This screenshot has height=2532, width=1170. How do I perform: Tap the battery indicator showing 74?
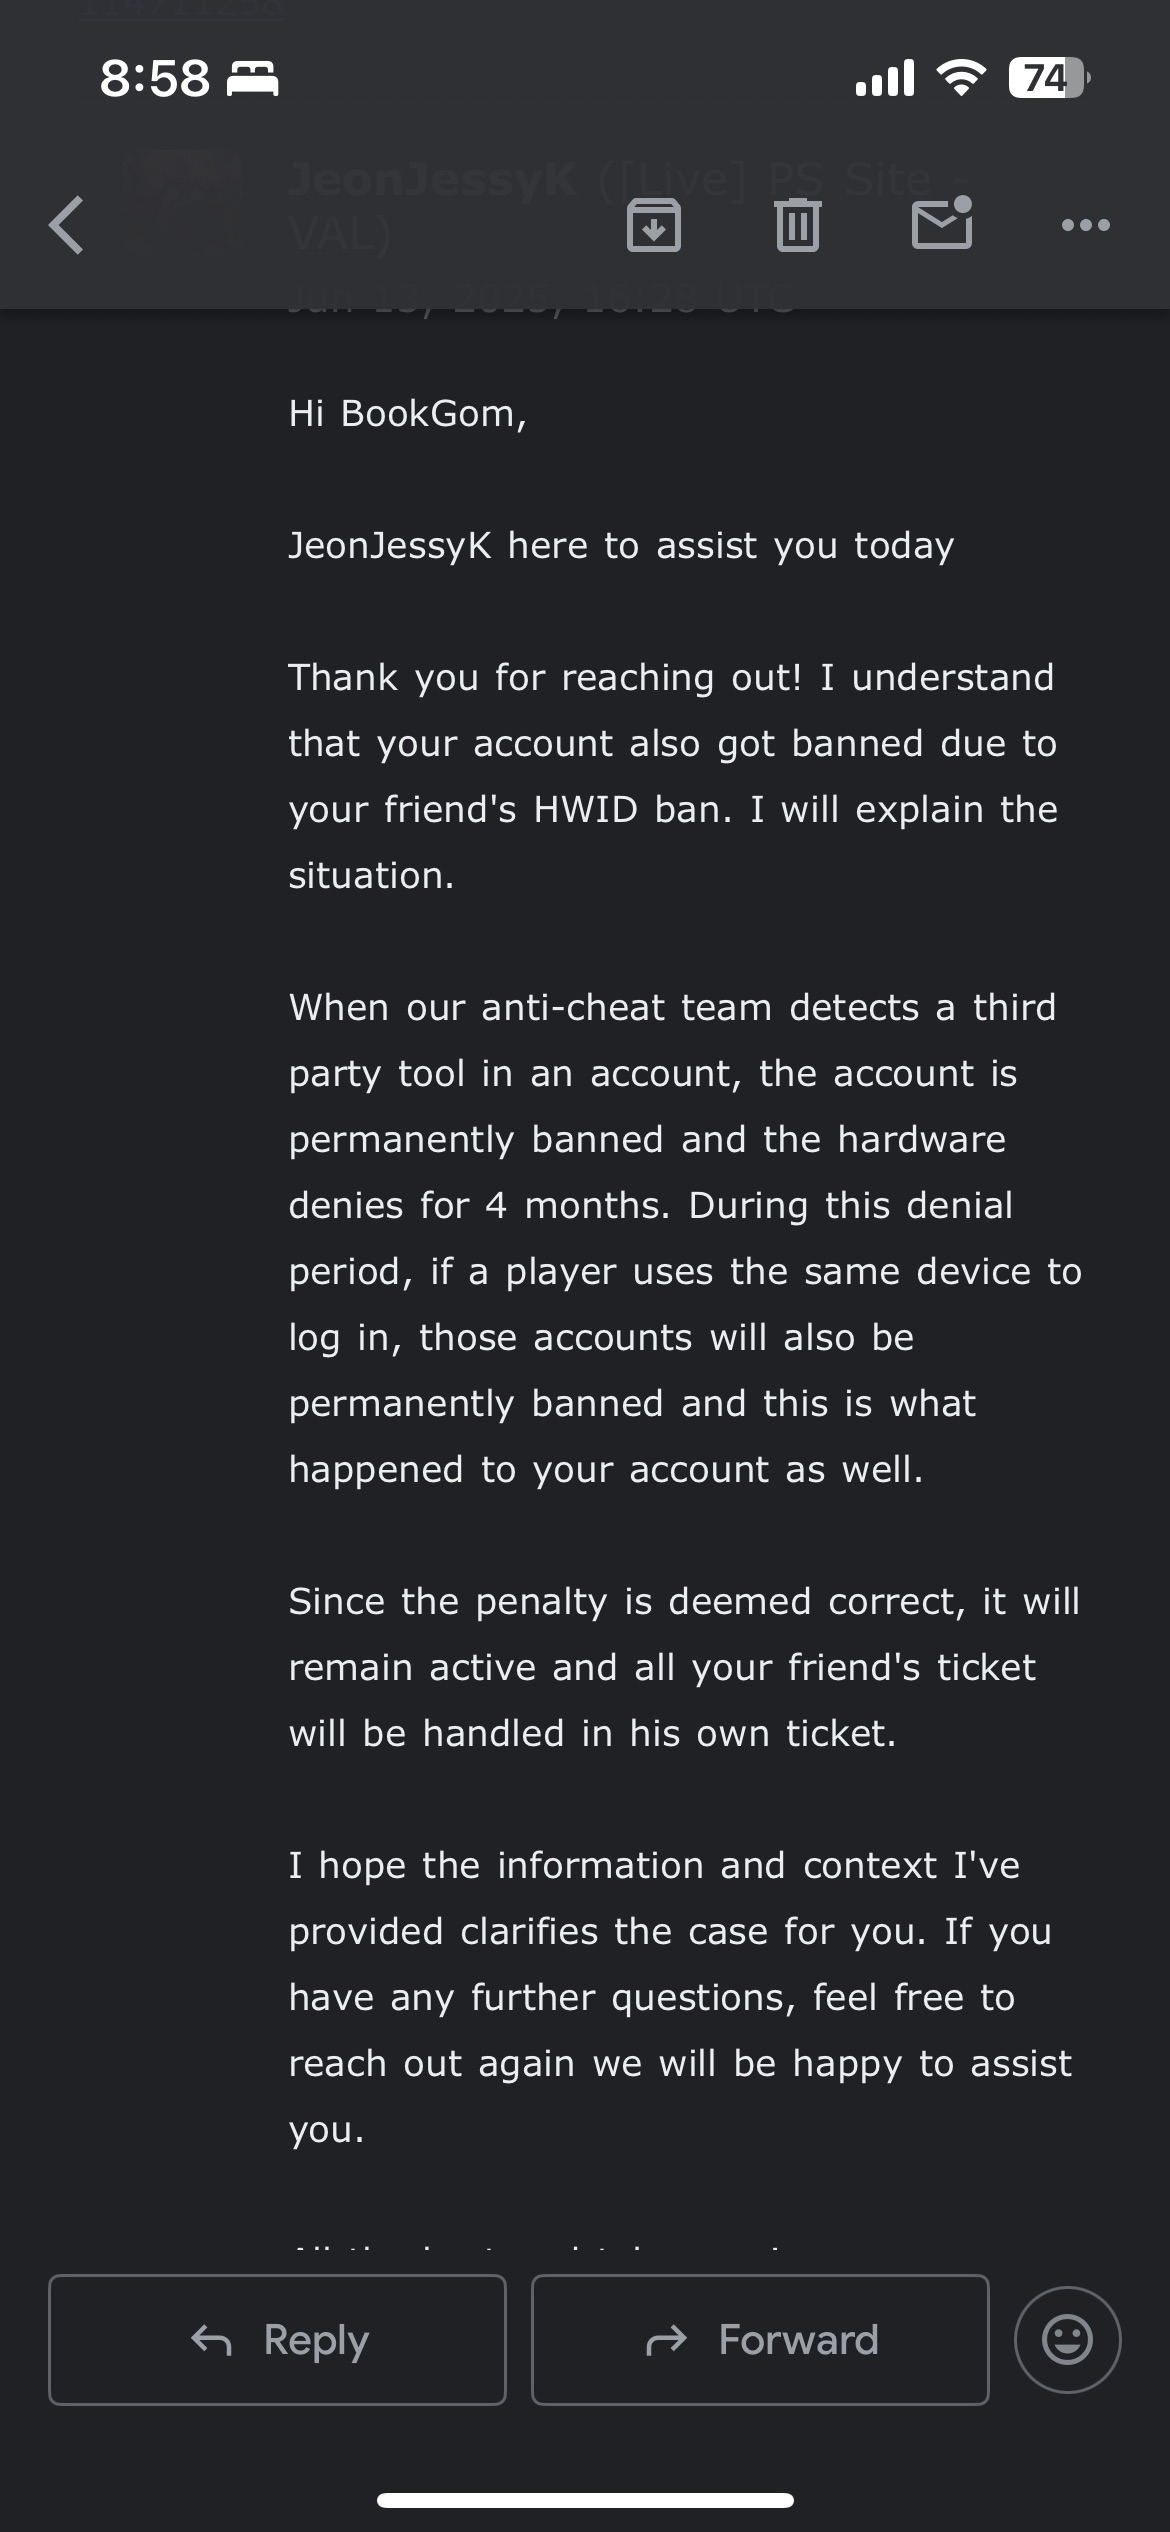(1047, 78)
